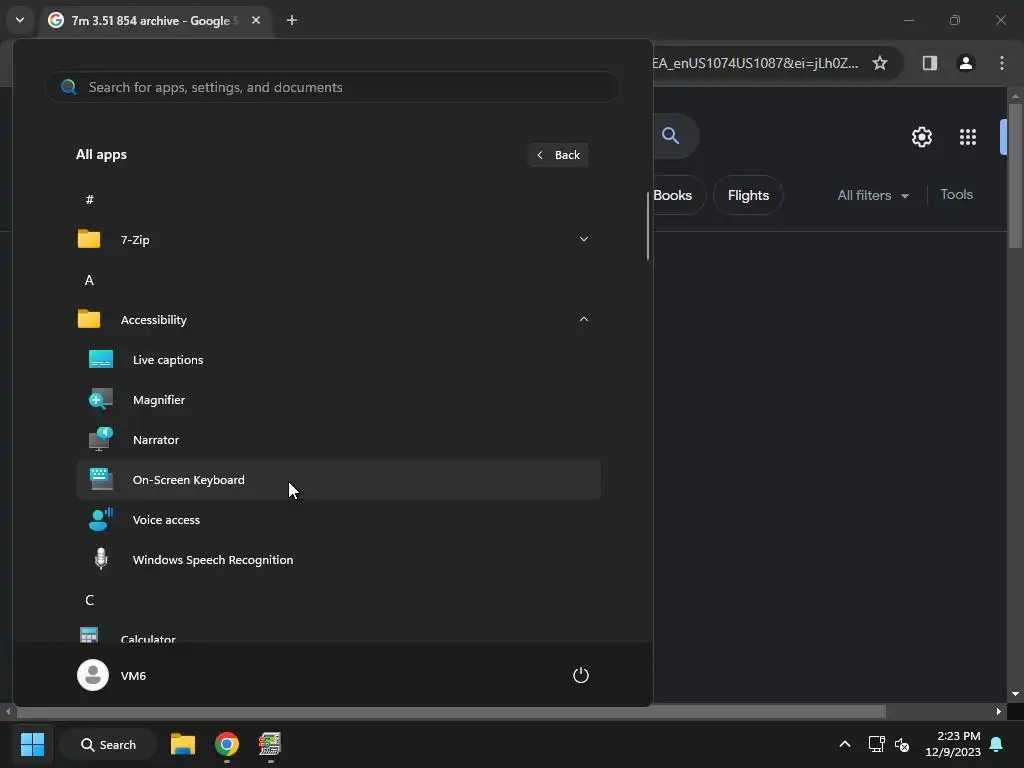
Task: Click the Chrome address bar URL
Action: pos(755,63)
